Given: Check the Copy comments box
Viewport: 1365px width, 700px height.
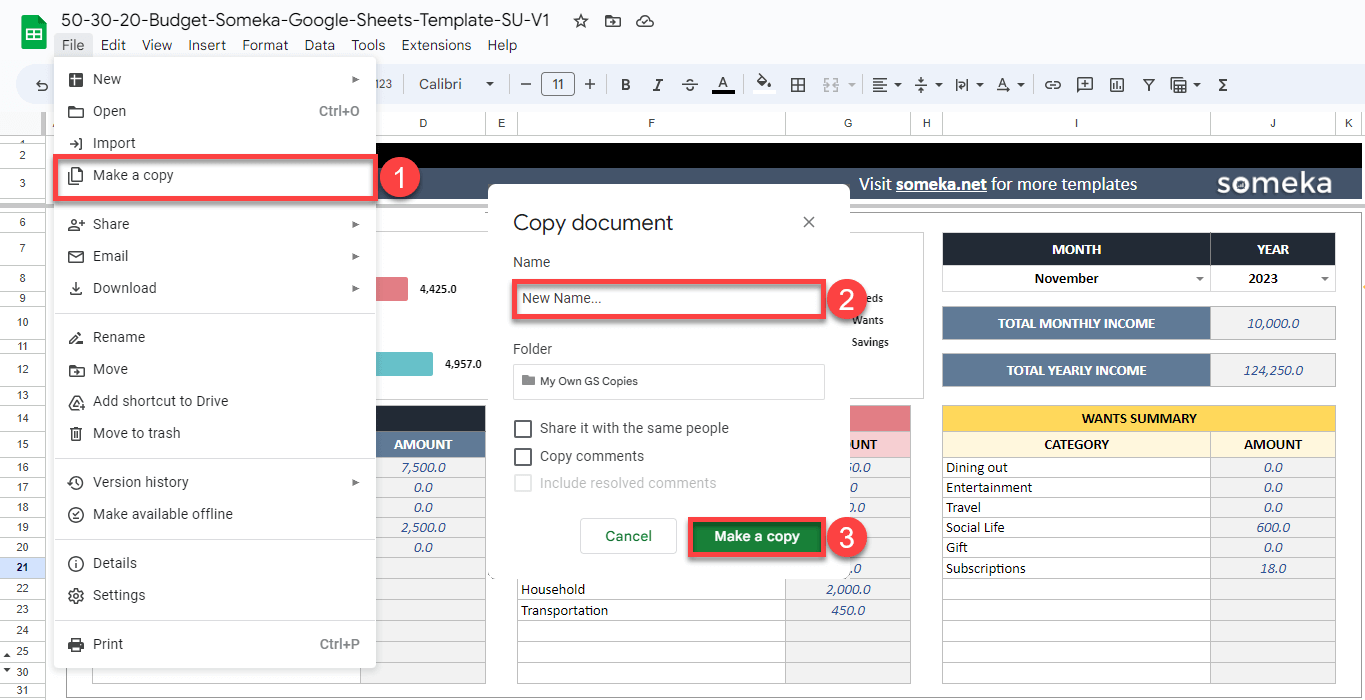Looking at the screenshot, I should point(523,456).
